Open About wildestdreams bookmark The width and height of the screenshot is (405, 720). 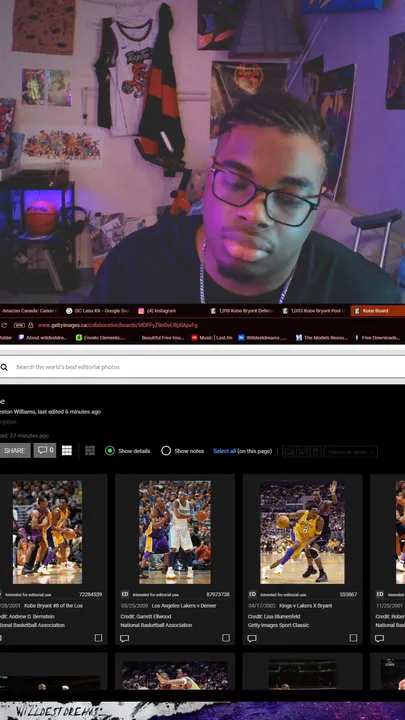coord(44,338)
